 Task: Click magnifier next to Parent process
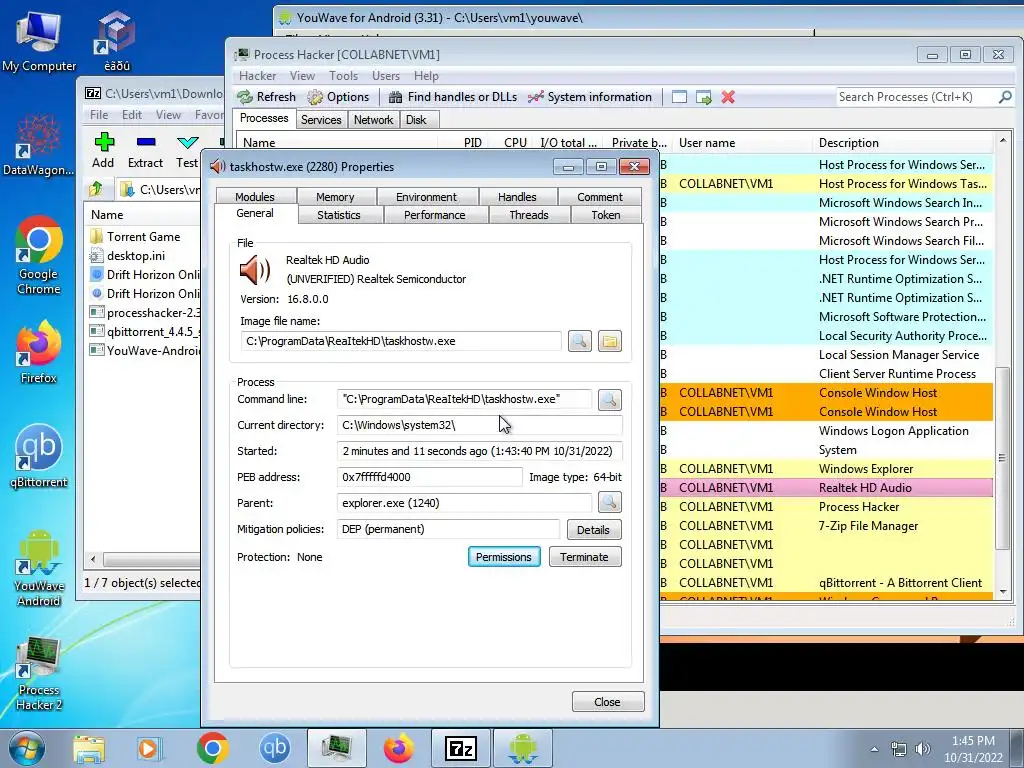609,502
